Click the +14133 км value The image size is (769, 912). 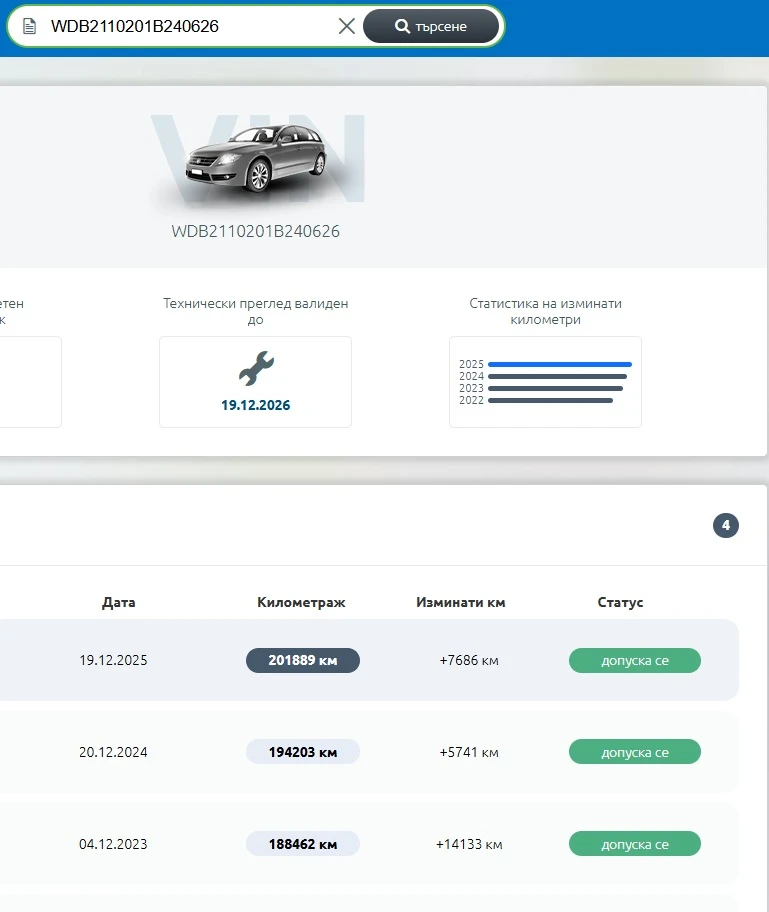coord(469,845)
